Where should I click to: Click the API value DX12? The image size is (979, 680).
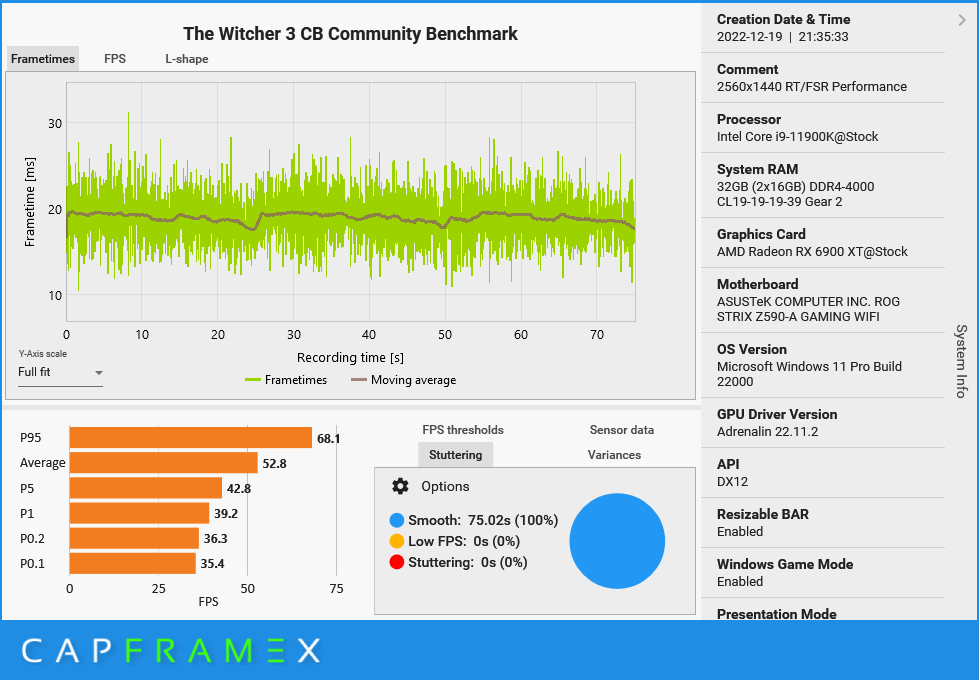pos(732,481)
